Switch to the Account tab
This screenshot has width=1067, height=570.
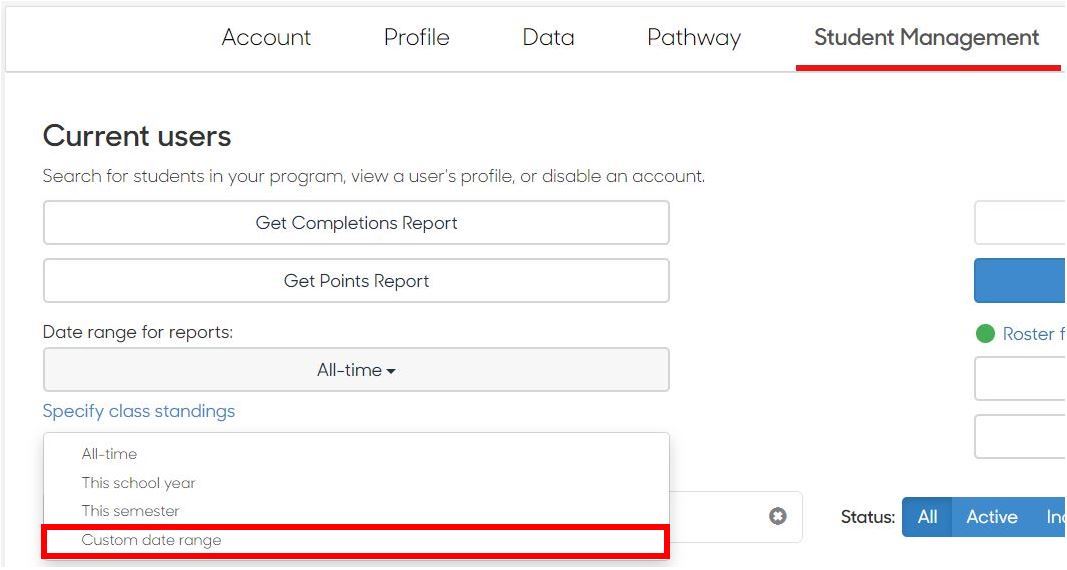266,37
